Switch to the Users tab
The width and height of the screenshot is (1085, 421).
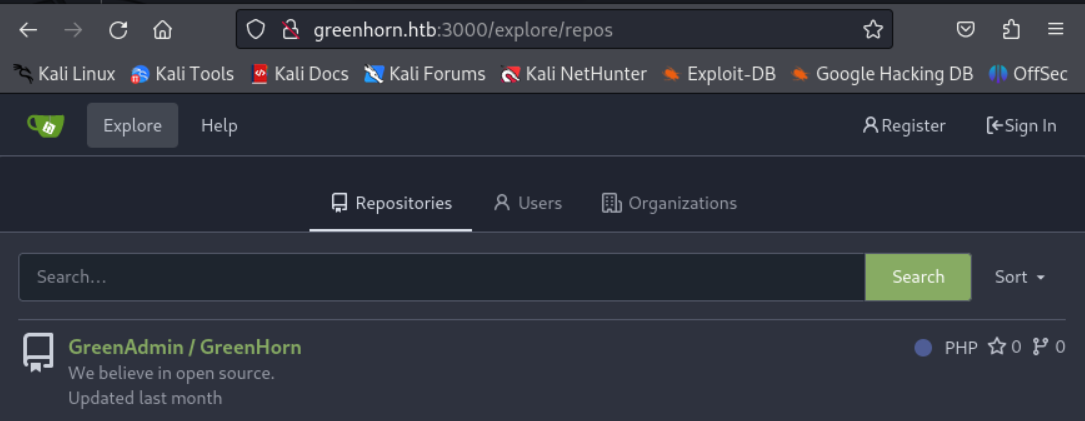click(528, 203)
